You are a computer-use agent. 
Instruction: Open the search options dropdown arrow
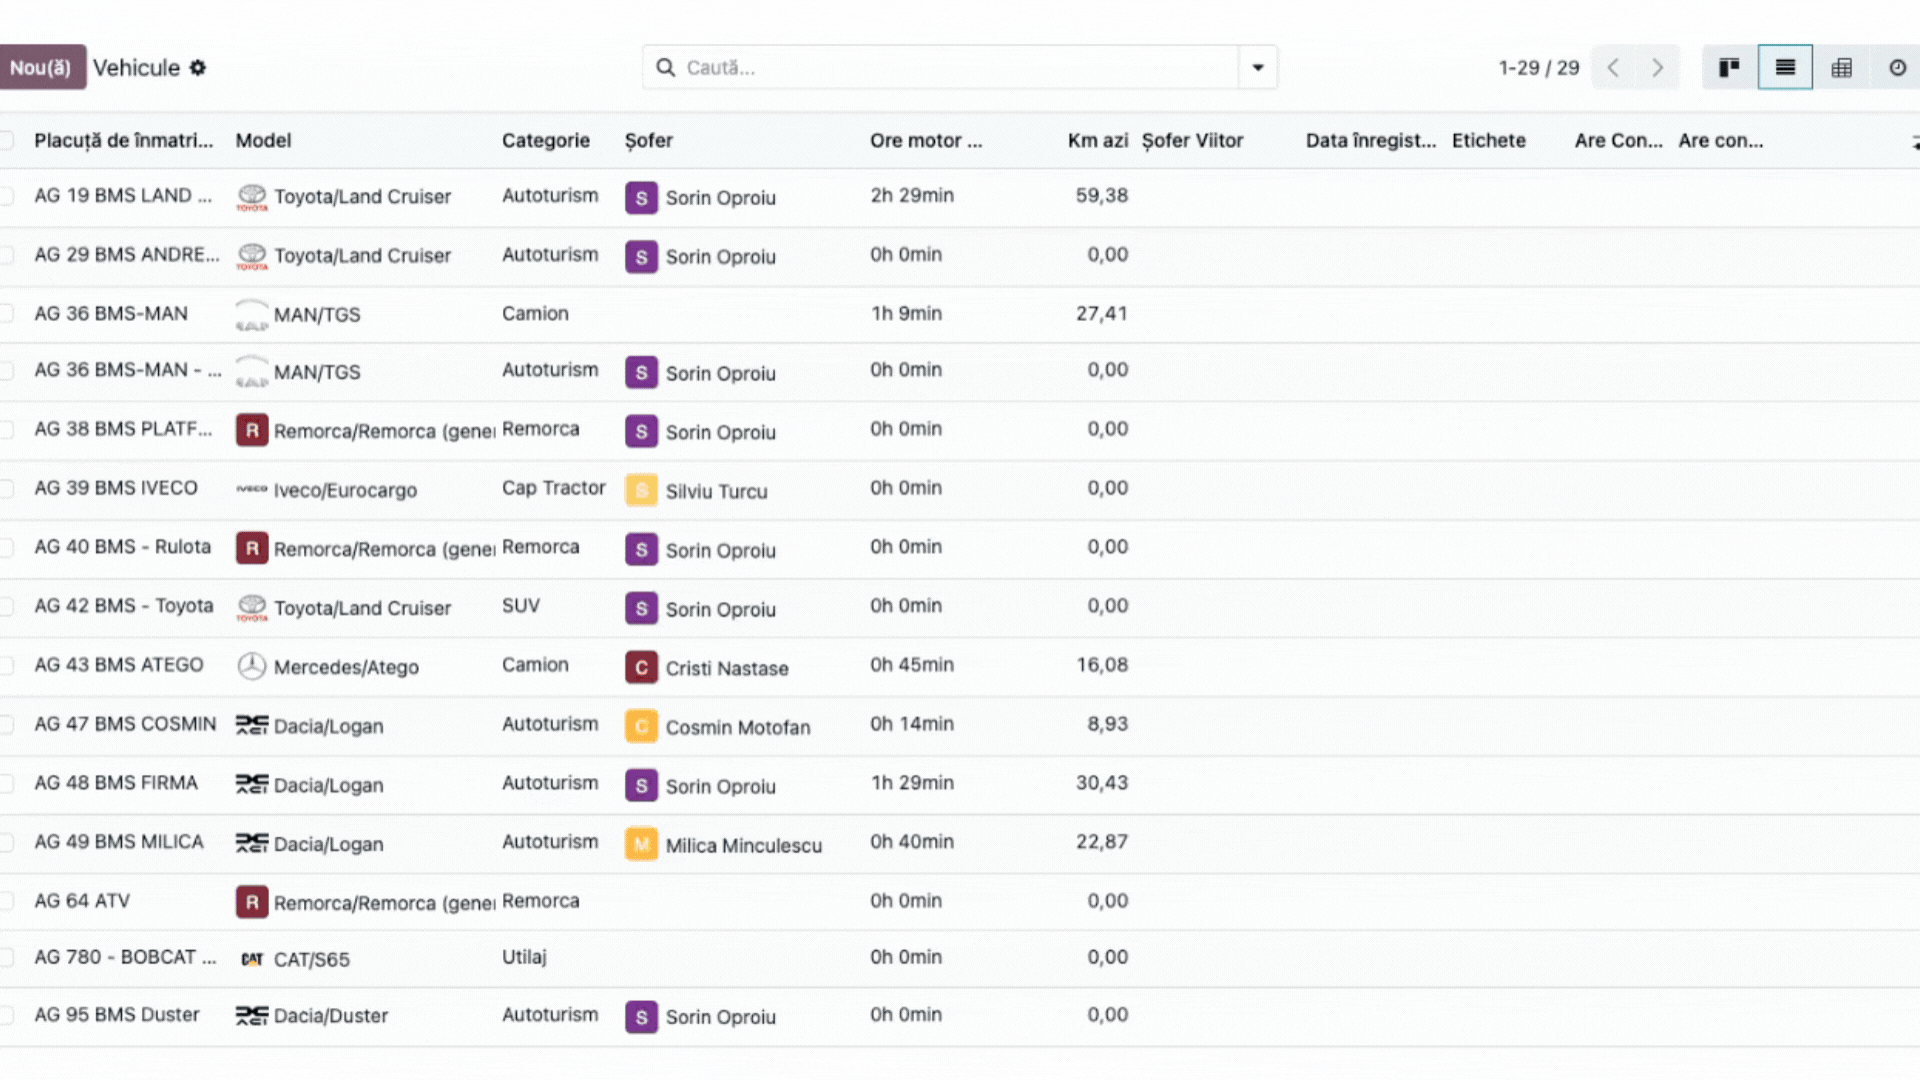[x=1258, y=68]
